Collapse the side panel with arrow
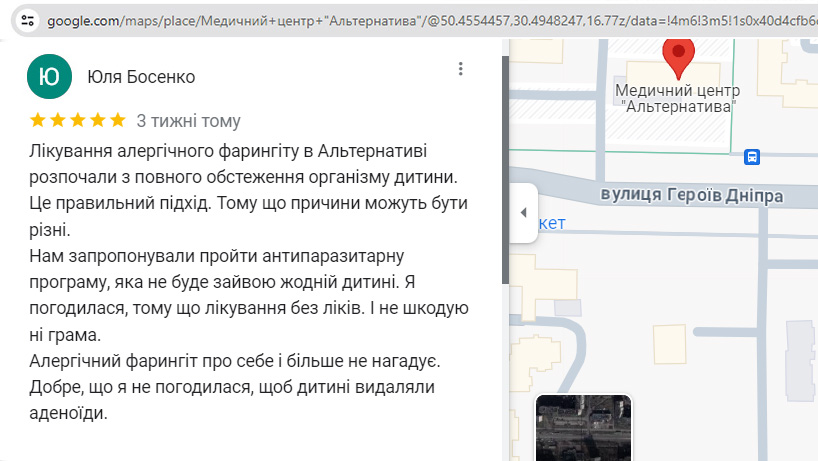818x461 pixels. pyautogui.click(x=523, y=212)
